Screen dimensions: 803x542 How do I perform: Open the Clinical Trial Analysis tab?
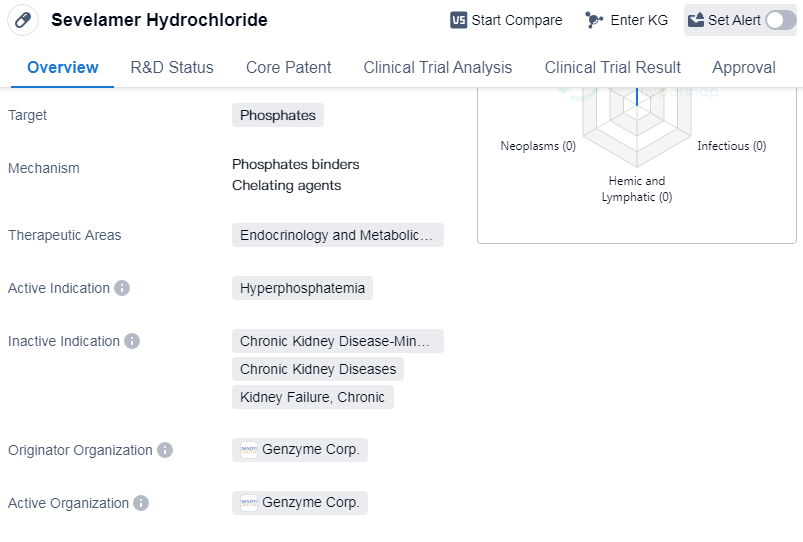[438, 67]
